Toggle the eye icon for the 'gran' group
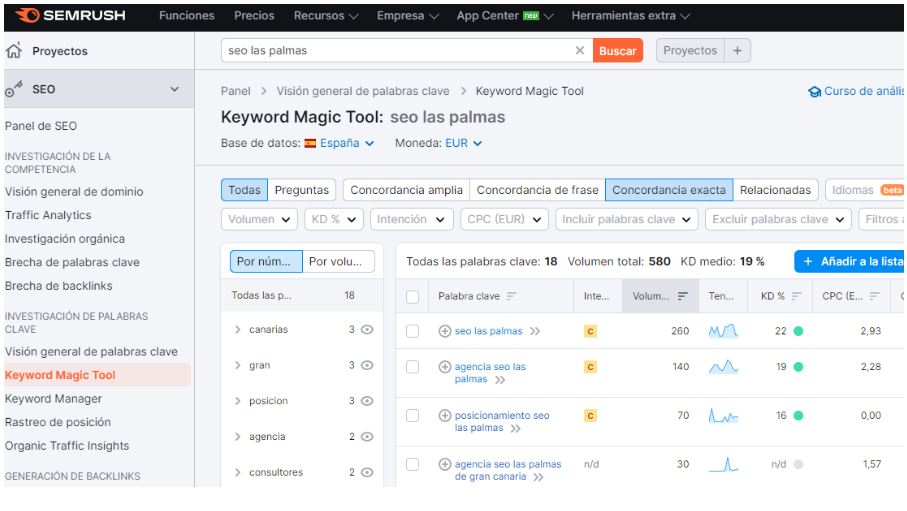 click(x=367, y=365)
